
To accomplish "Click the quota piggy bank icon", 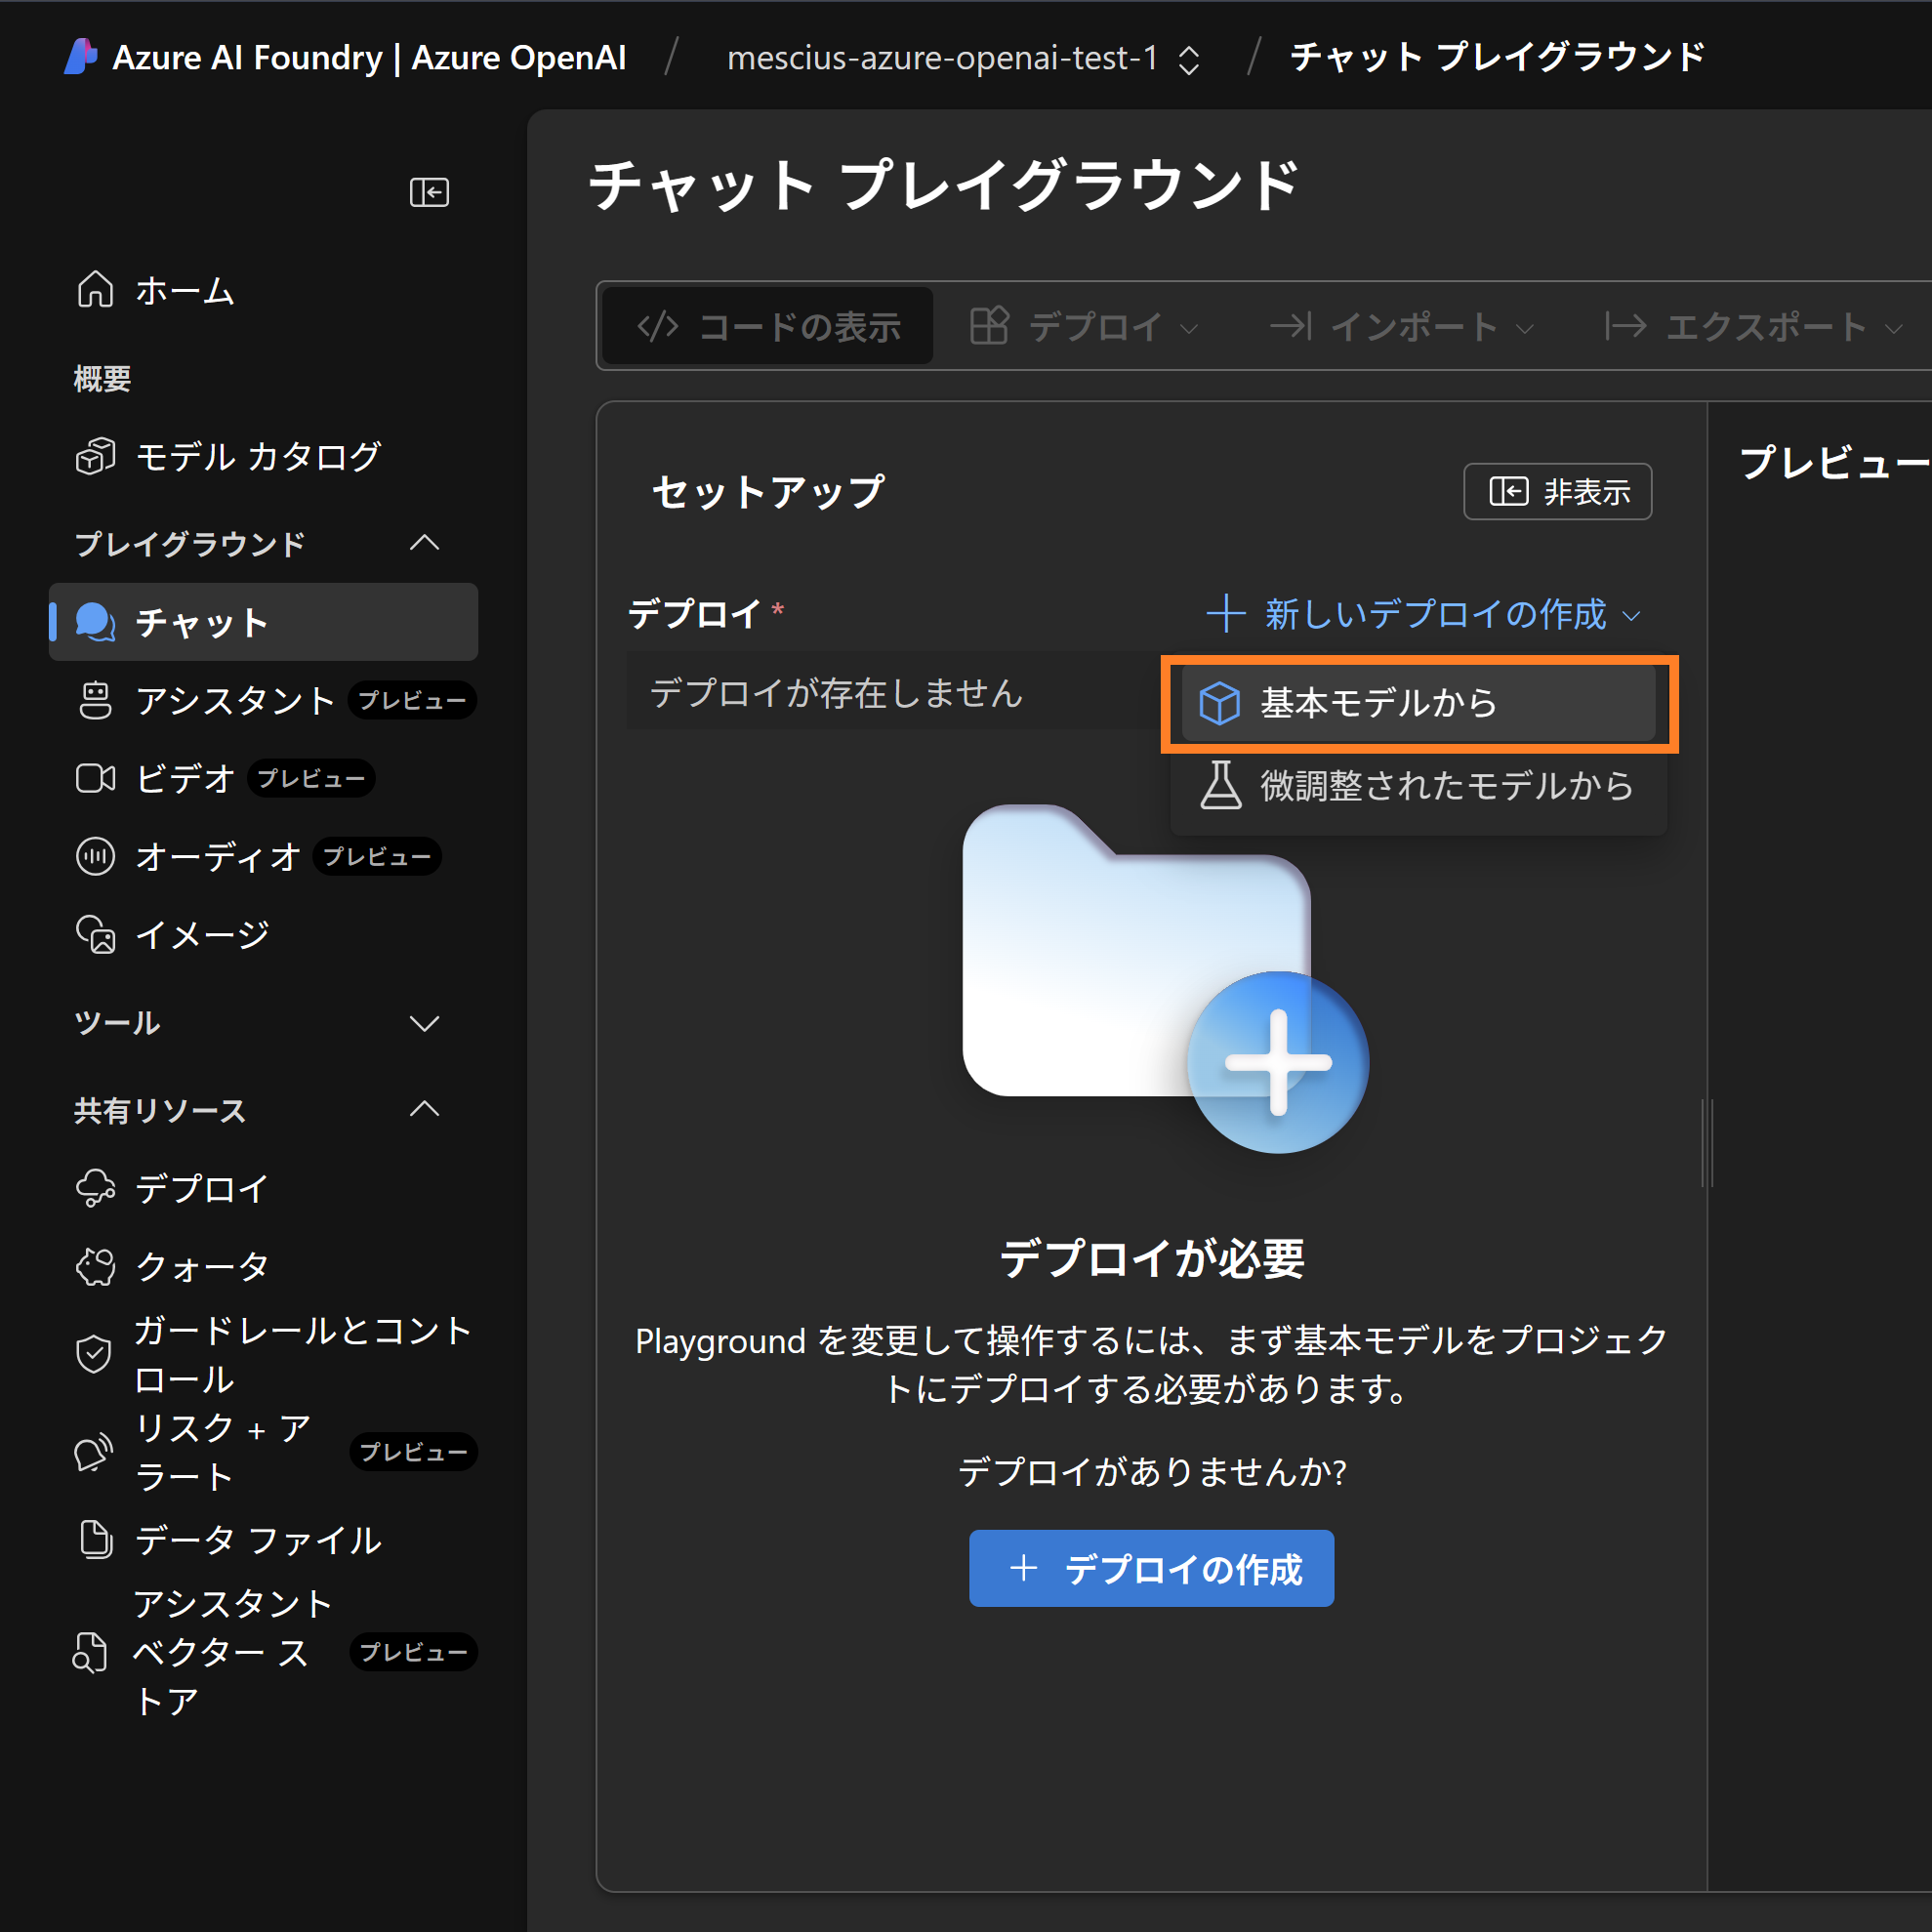I will [96, 1266].
